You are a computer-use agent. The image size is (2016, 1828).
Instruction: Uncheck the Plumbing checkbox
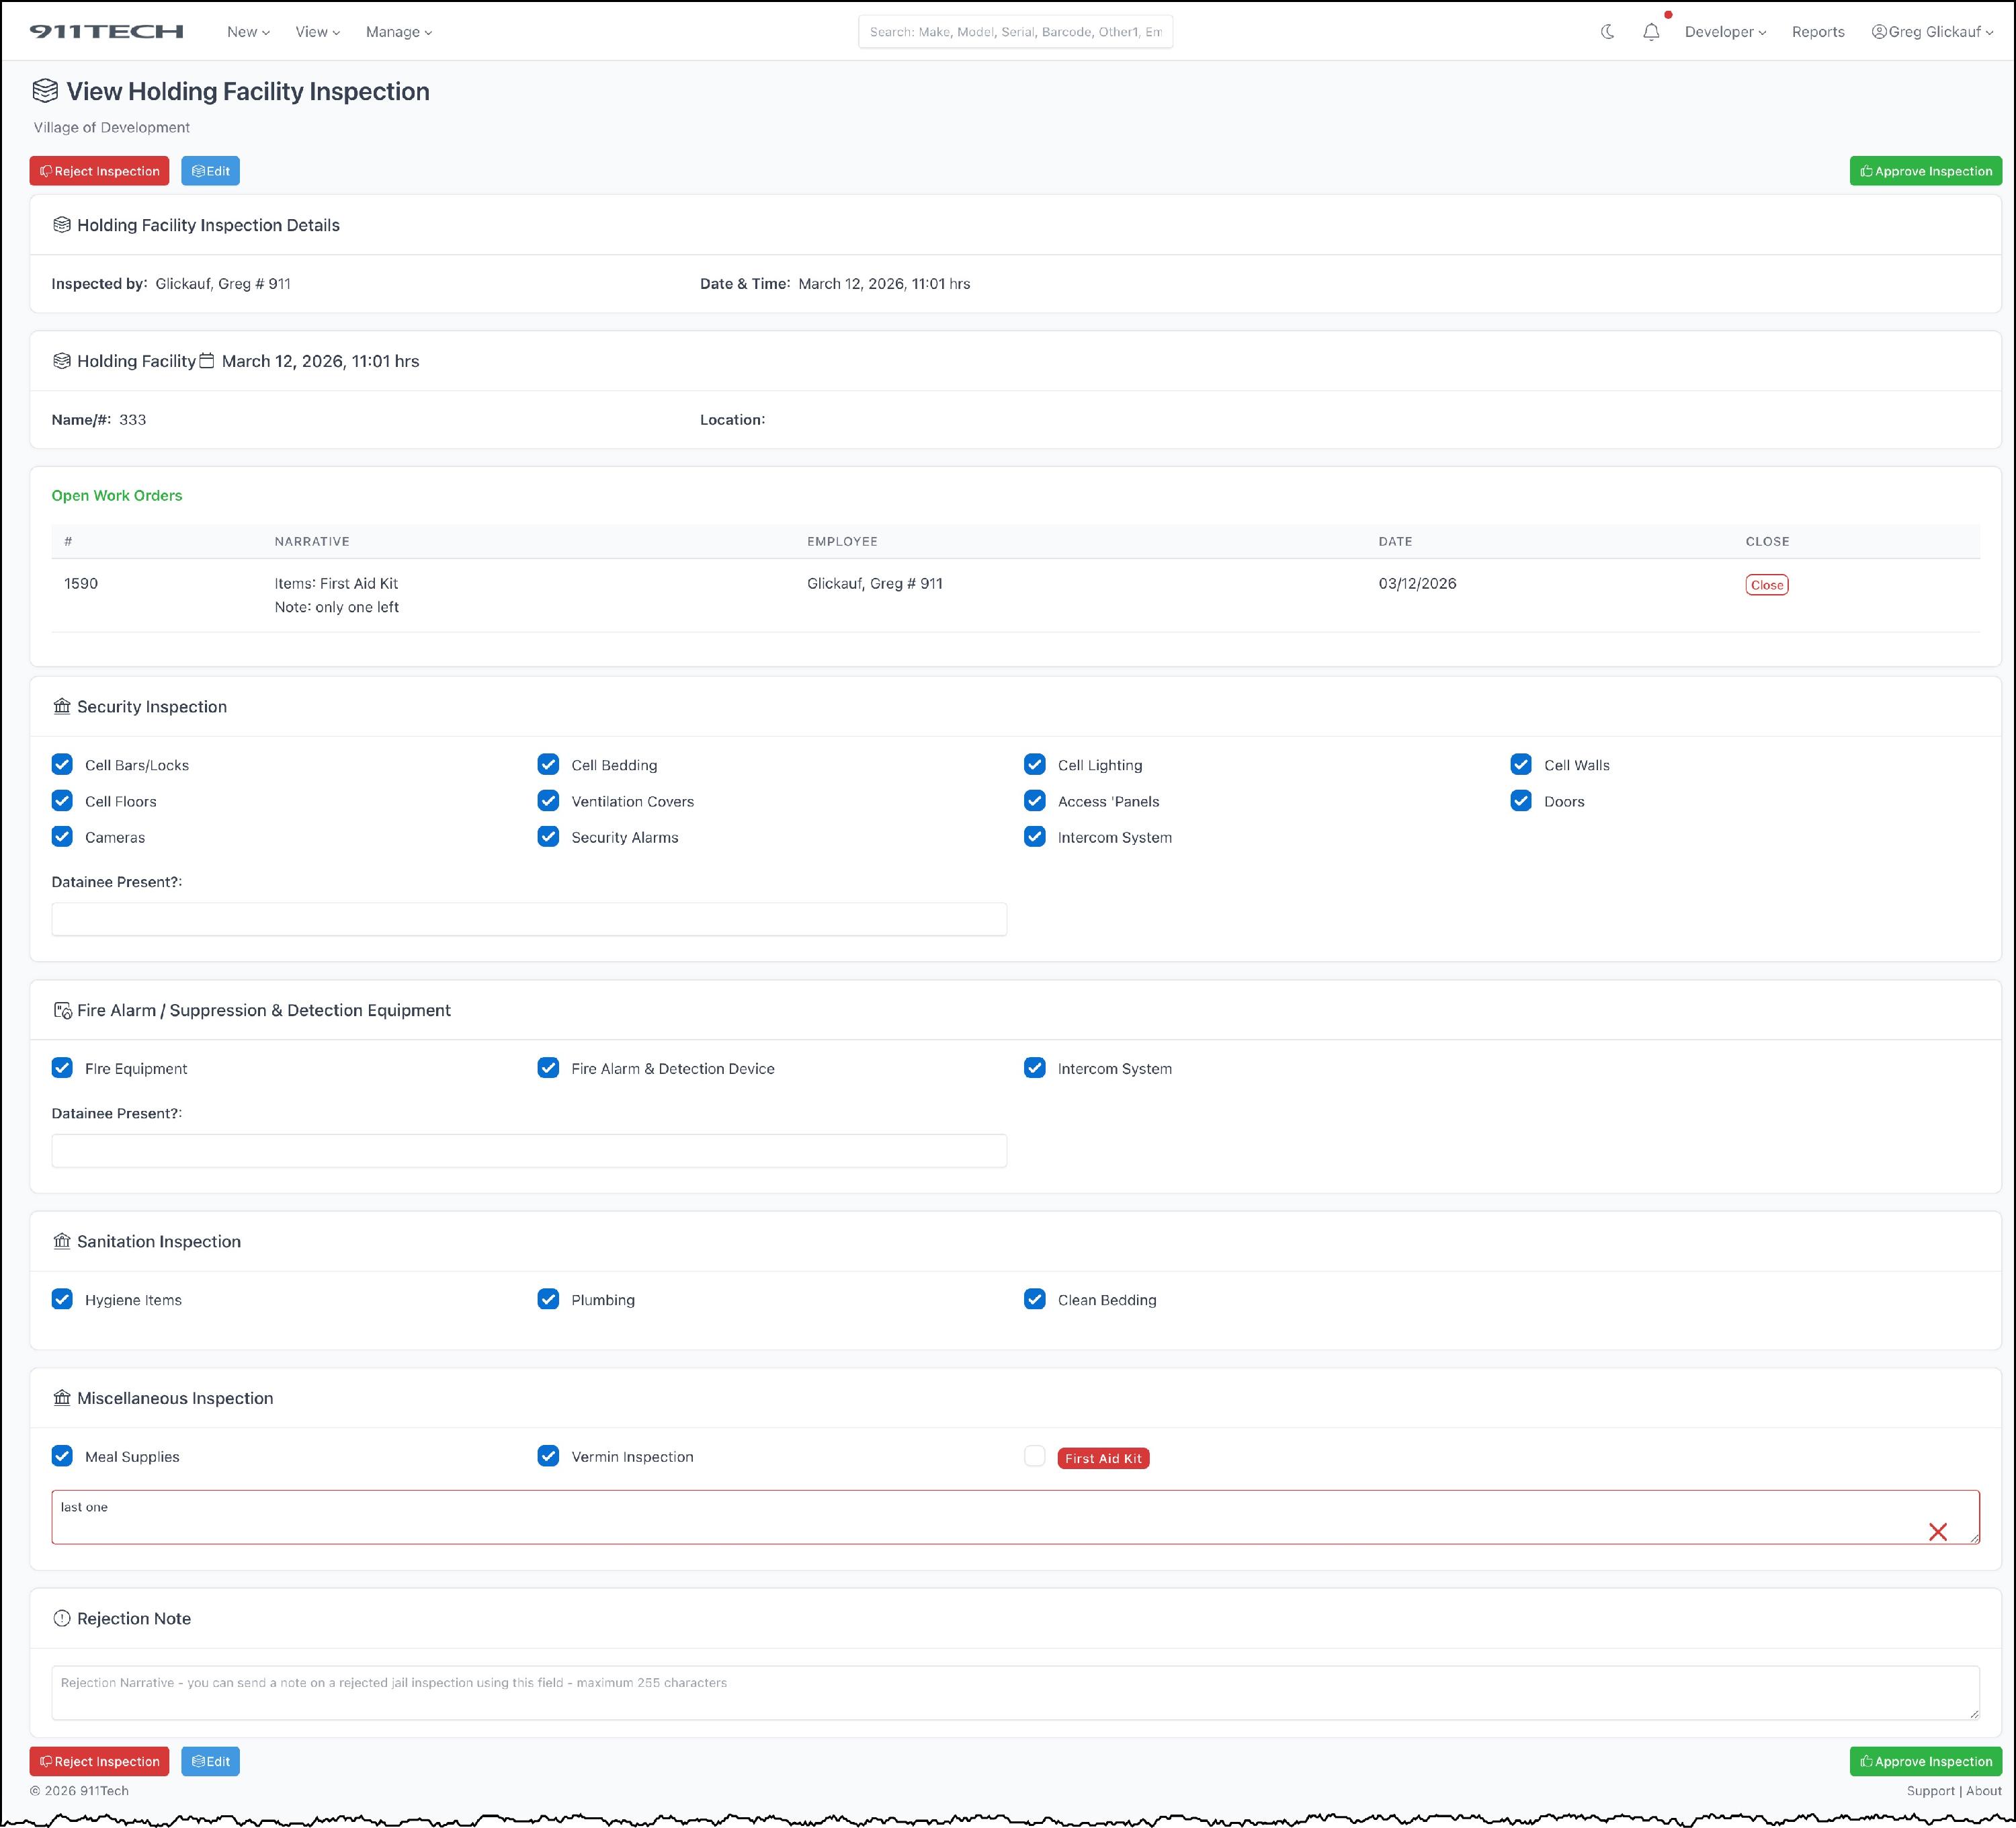tap(548, 1299)
